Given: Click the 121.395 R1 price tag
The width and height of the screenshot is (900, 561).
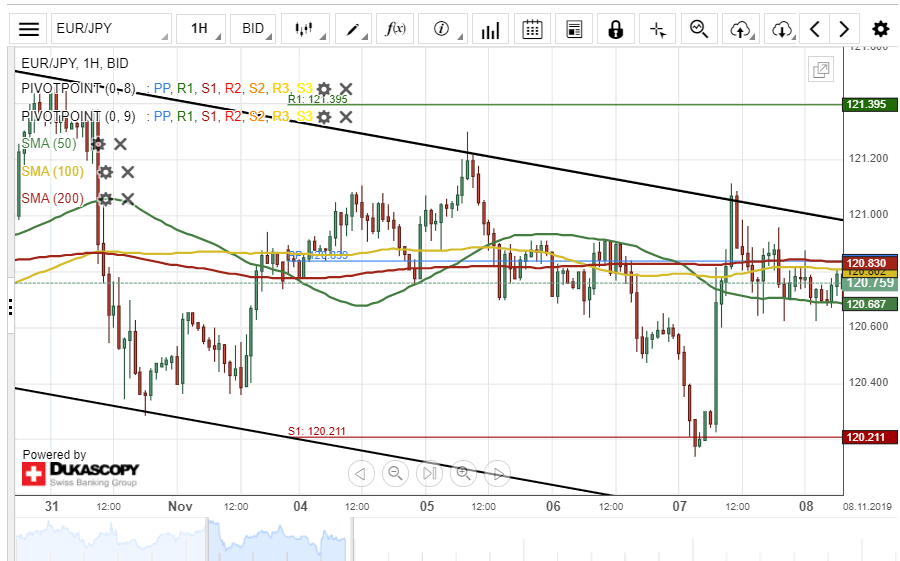Looking at the screenshot, I should point(870,105).
